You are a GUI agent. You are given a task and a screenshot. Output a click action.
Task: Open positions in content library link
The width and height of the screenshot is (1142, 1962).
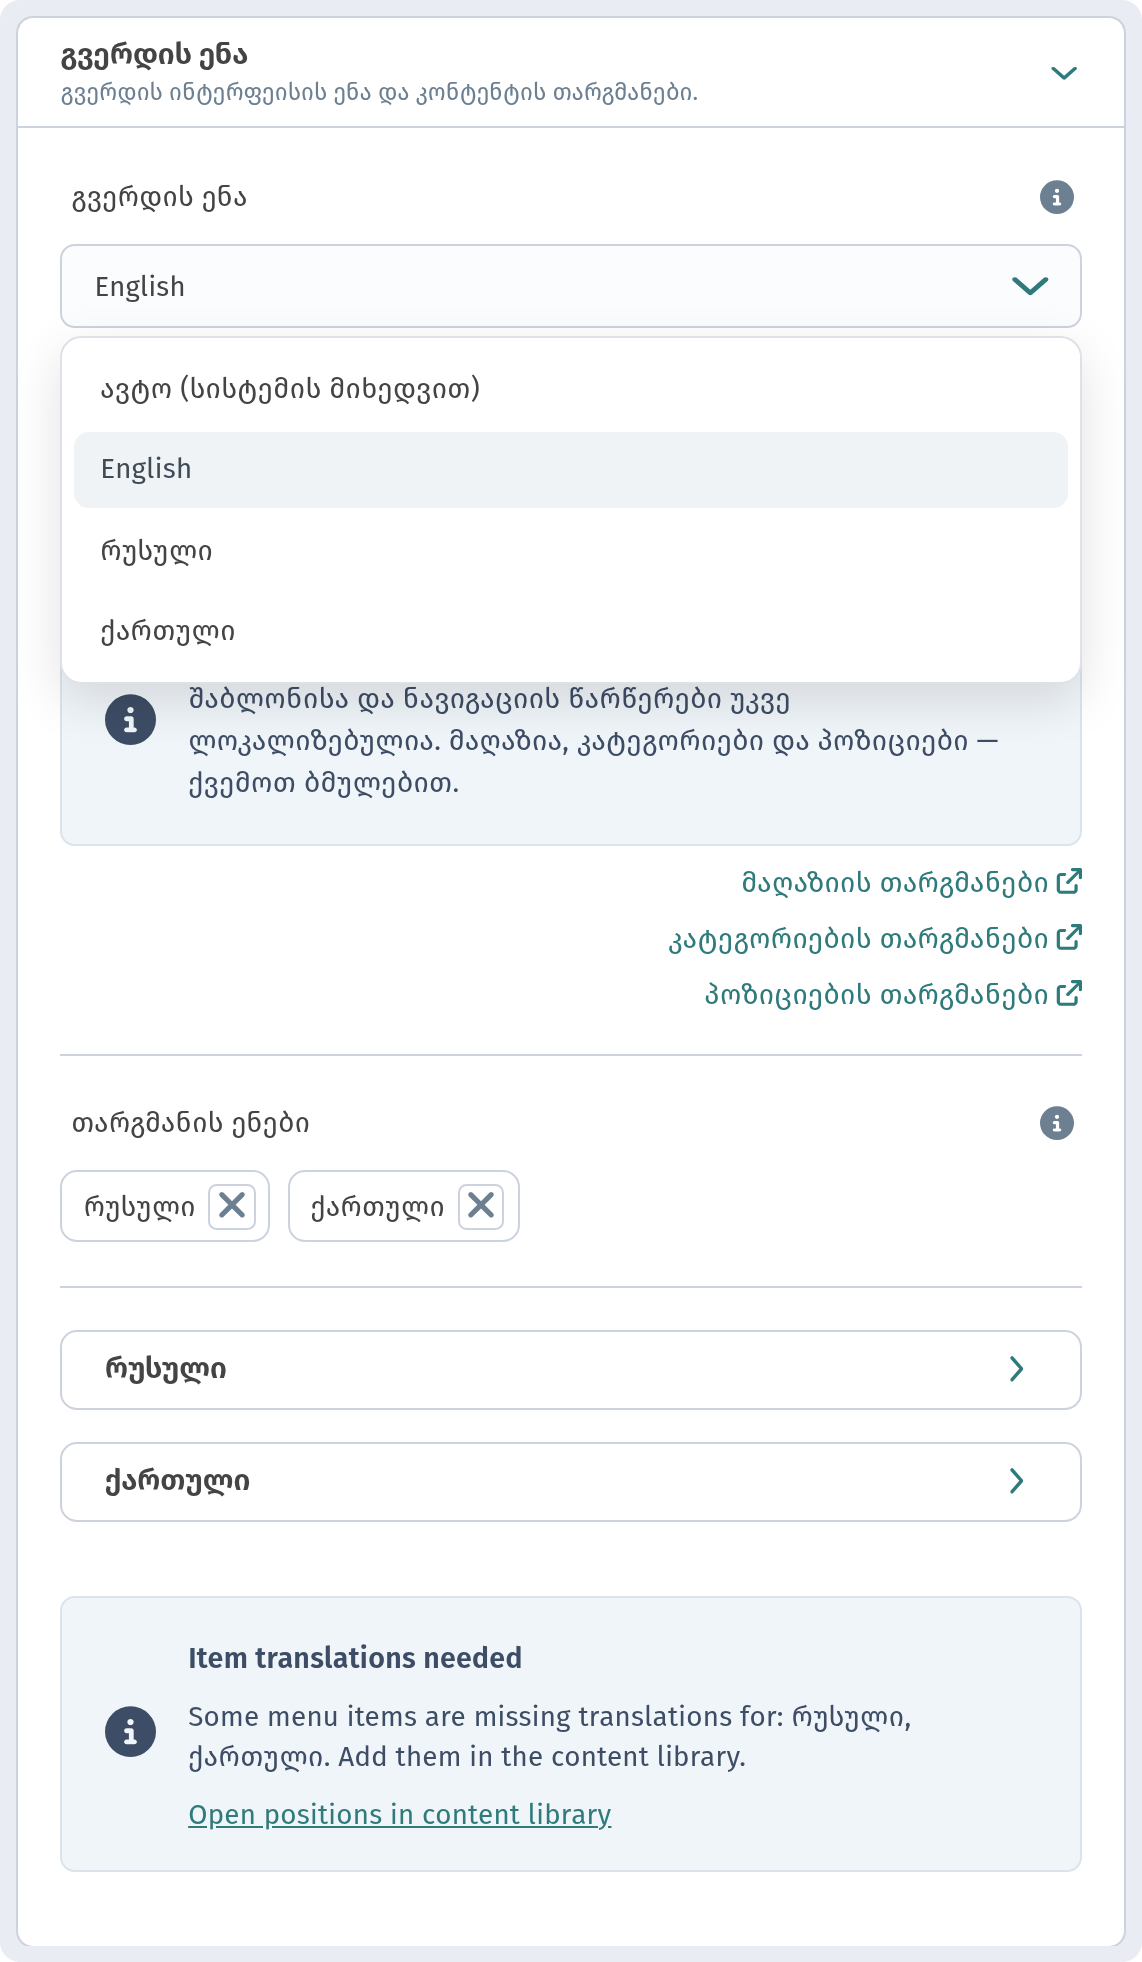(400, 1814)
